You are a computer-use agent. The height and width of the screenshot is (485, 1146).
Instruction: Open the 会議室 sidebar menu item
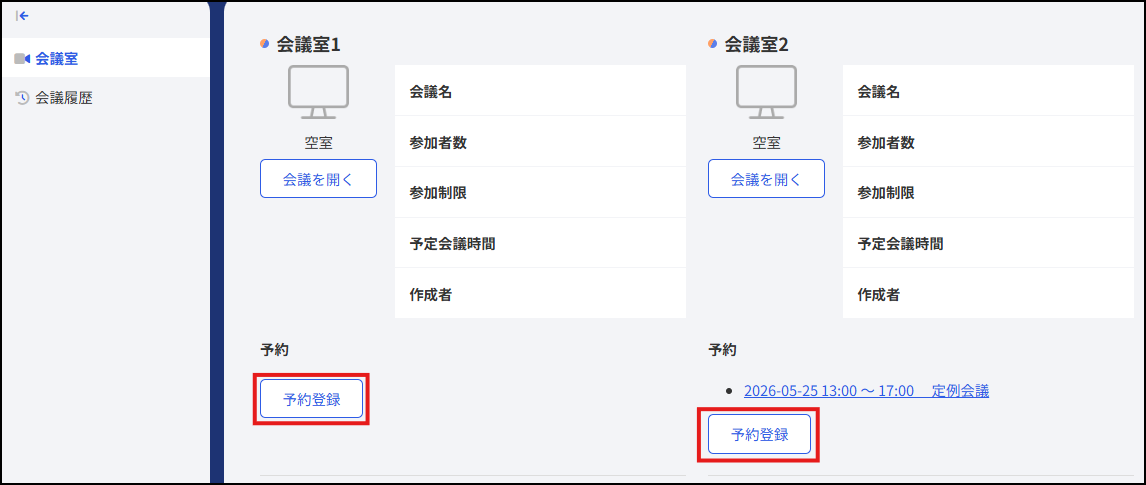click(x=105, y=58)
